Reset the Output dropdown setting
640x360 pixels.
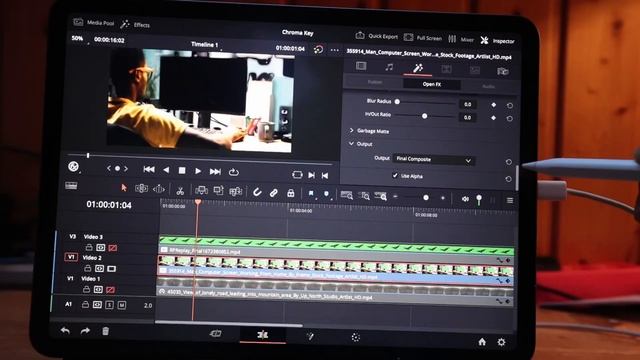[x=509, y=162]
